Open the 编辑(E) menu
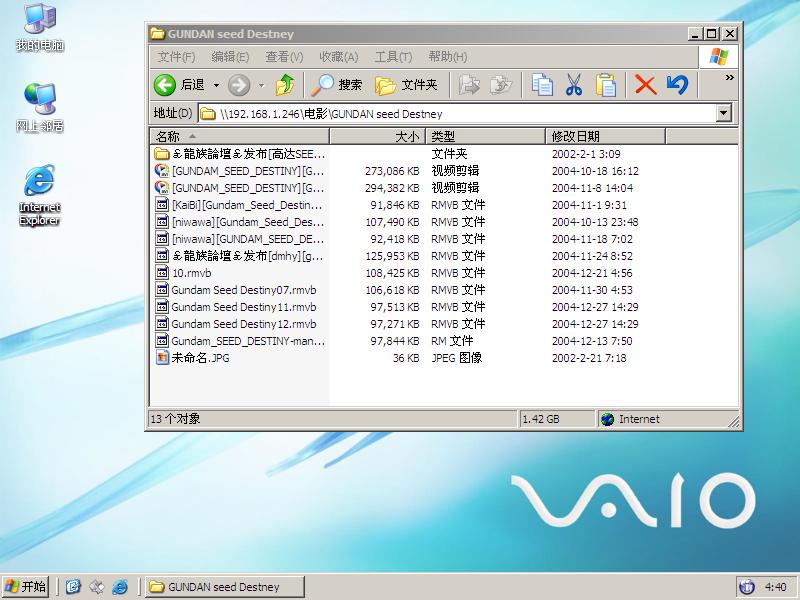The width and height of the screenshot is (800, 600). coord(230,57)
